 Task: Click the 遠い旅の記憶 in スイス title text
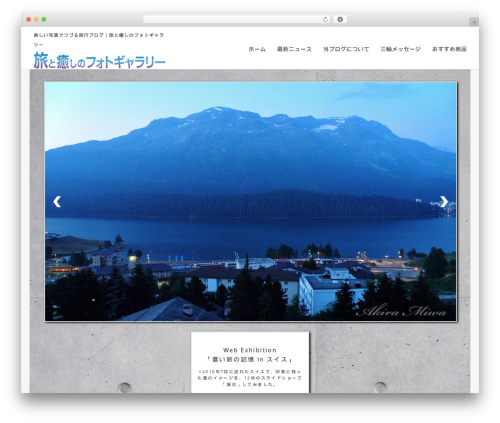[250, 359]
